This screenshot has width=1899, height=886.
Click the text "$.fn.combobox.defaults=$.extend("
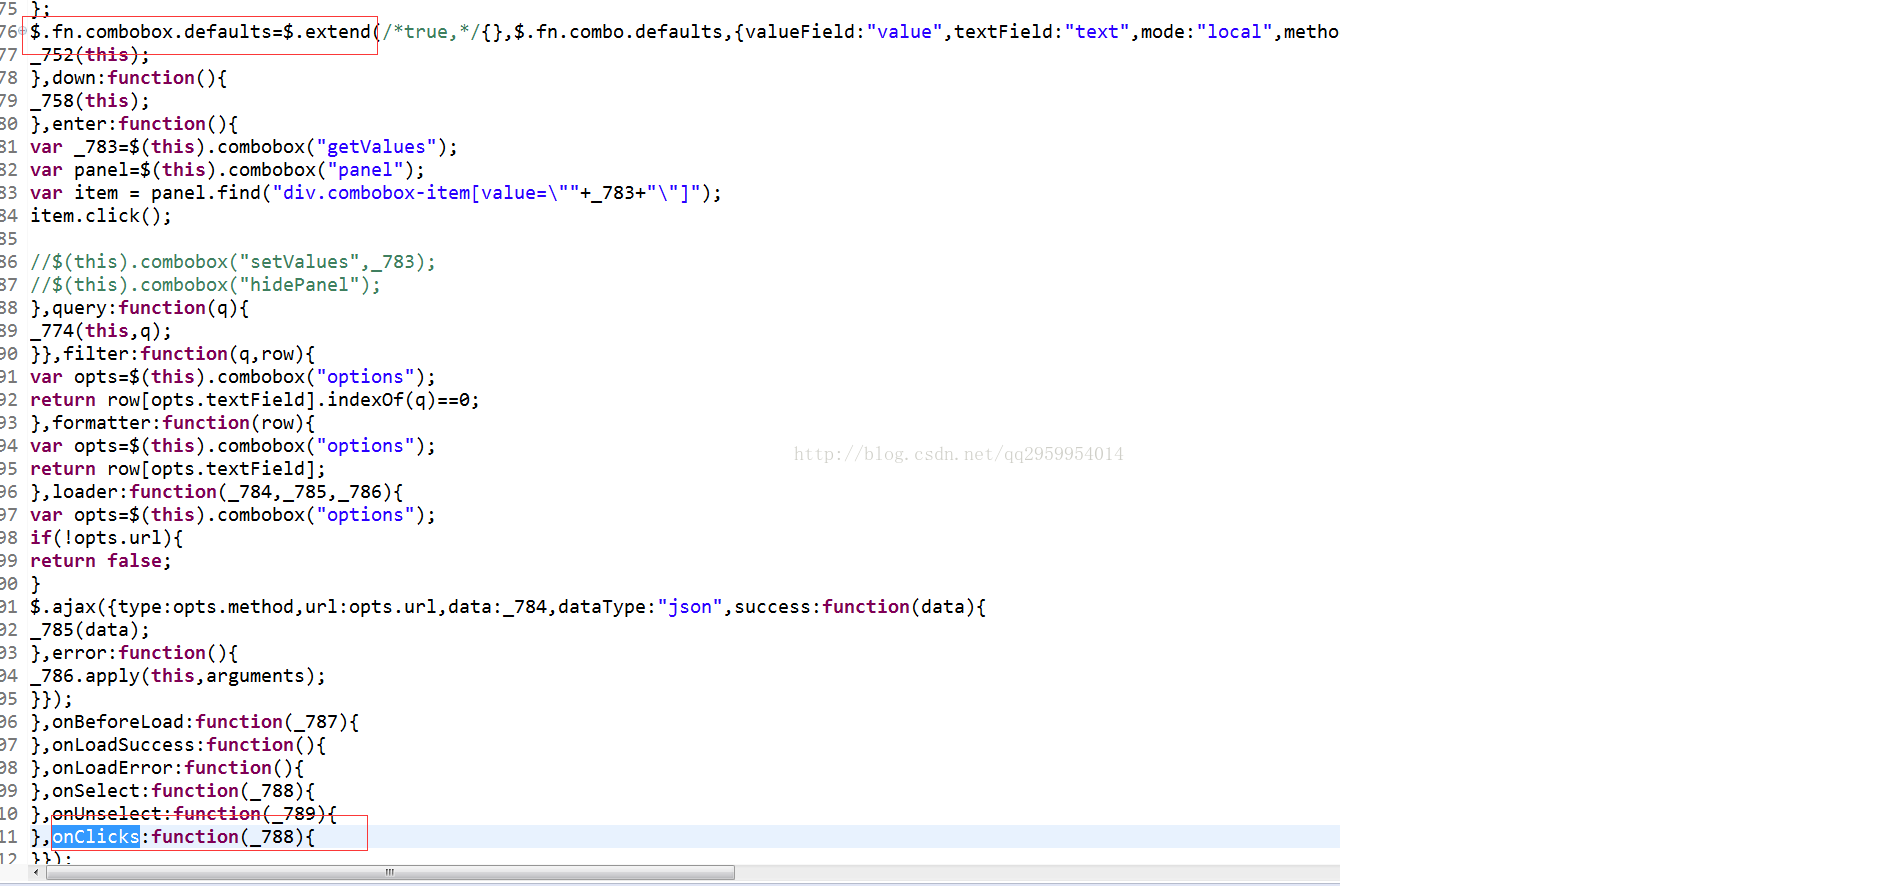pos(205,32)
